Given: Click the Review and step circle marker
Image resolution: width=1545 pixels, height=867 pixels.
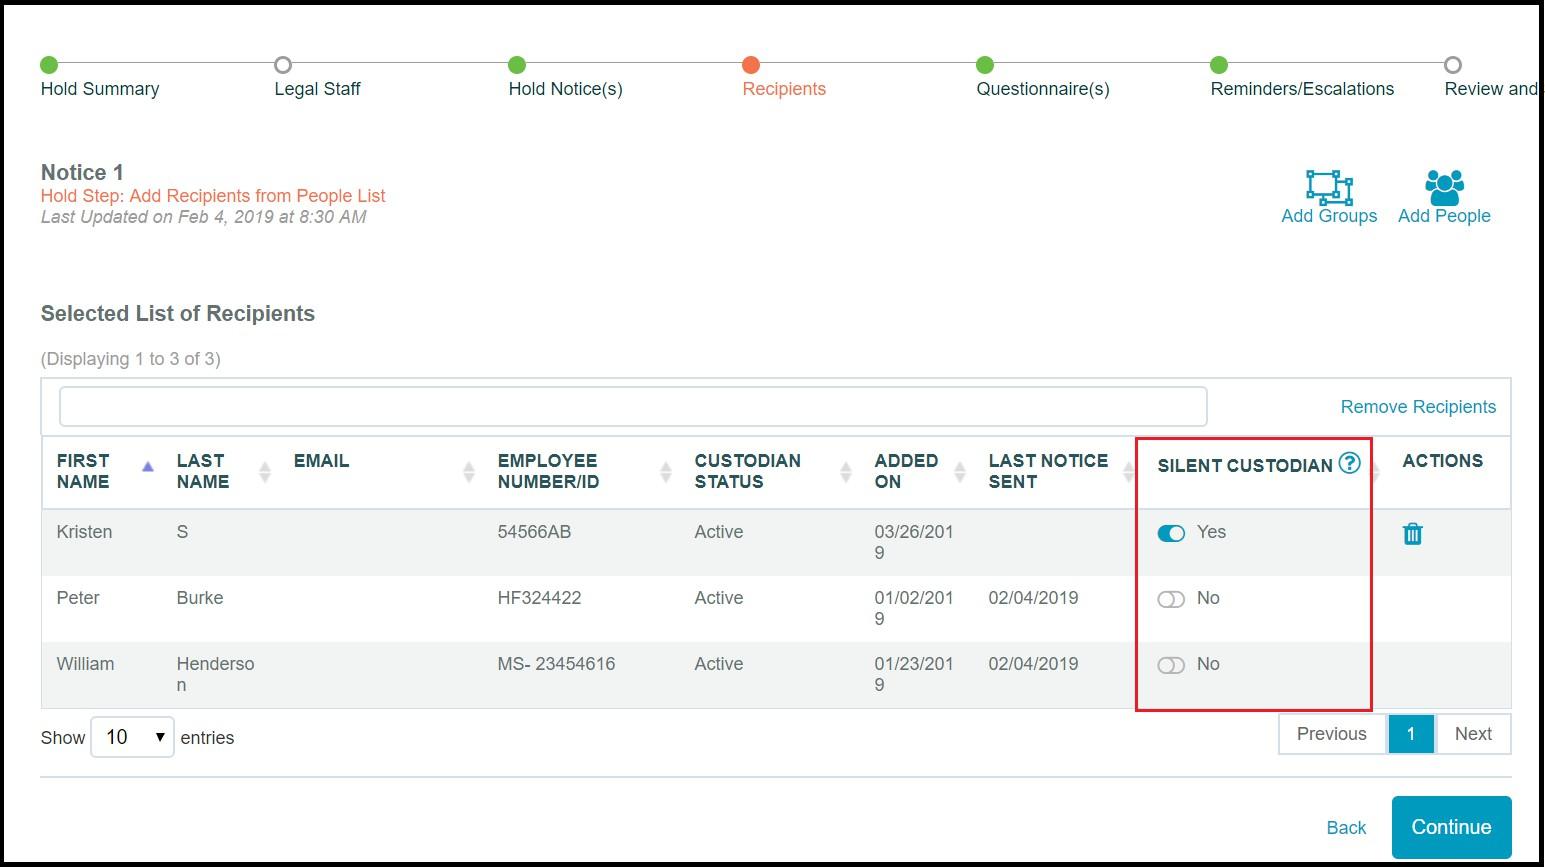Looking at the screenshot, I should click(x=1453, y=65).
